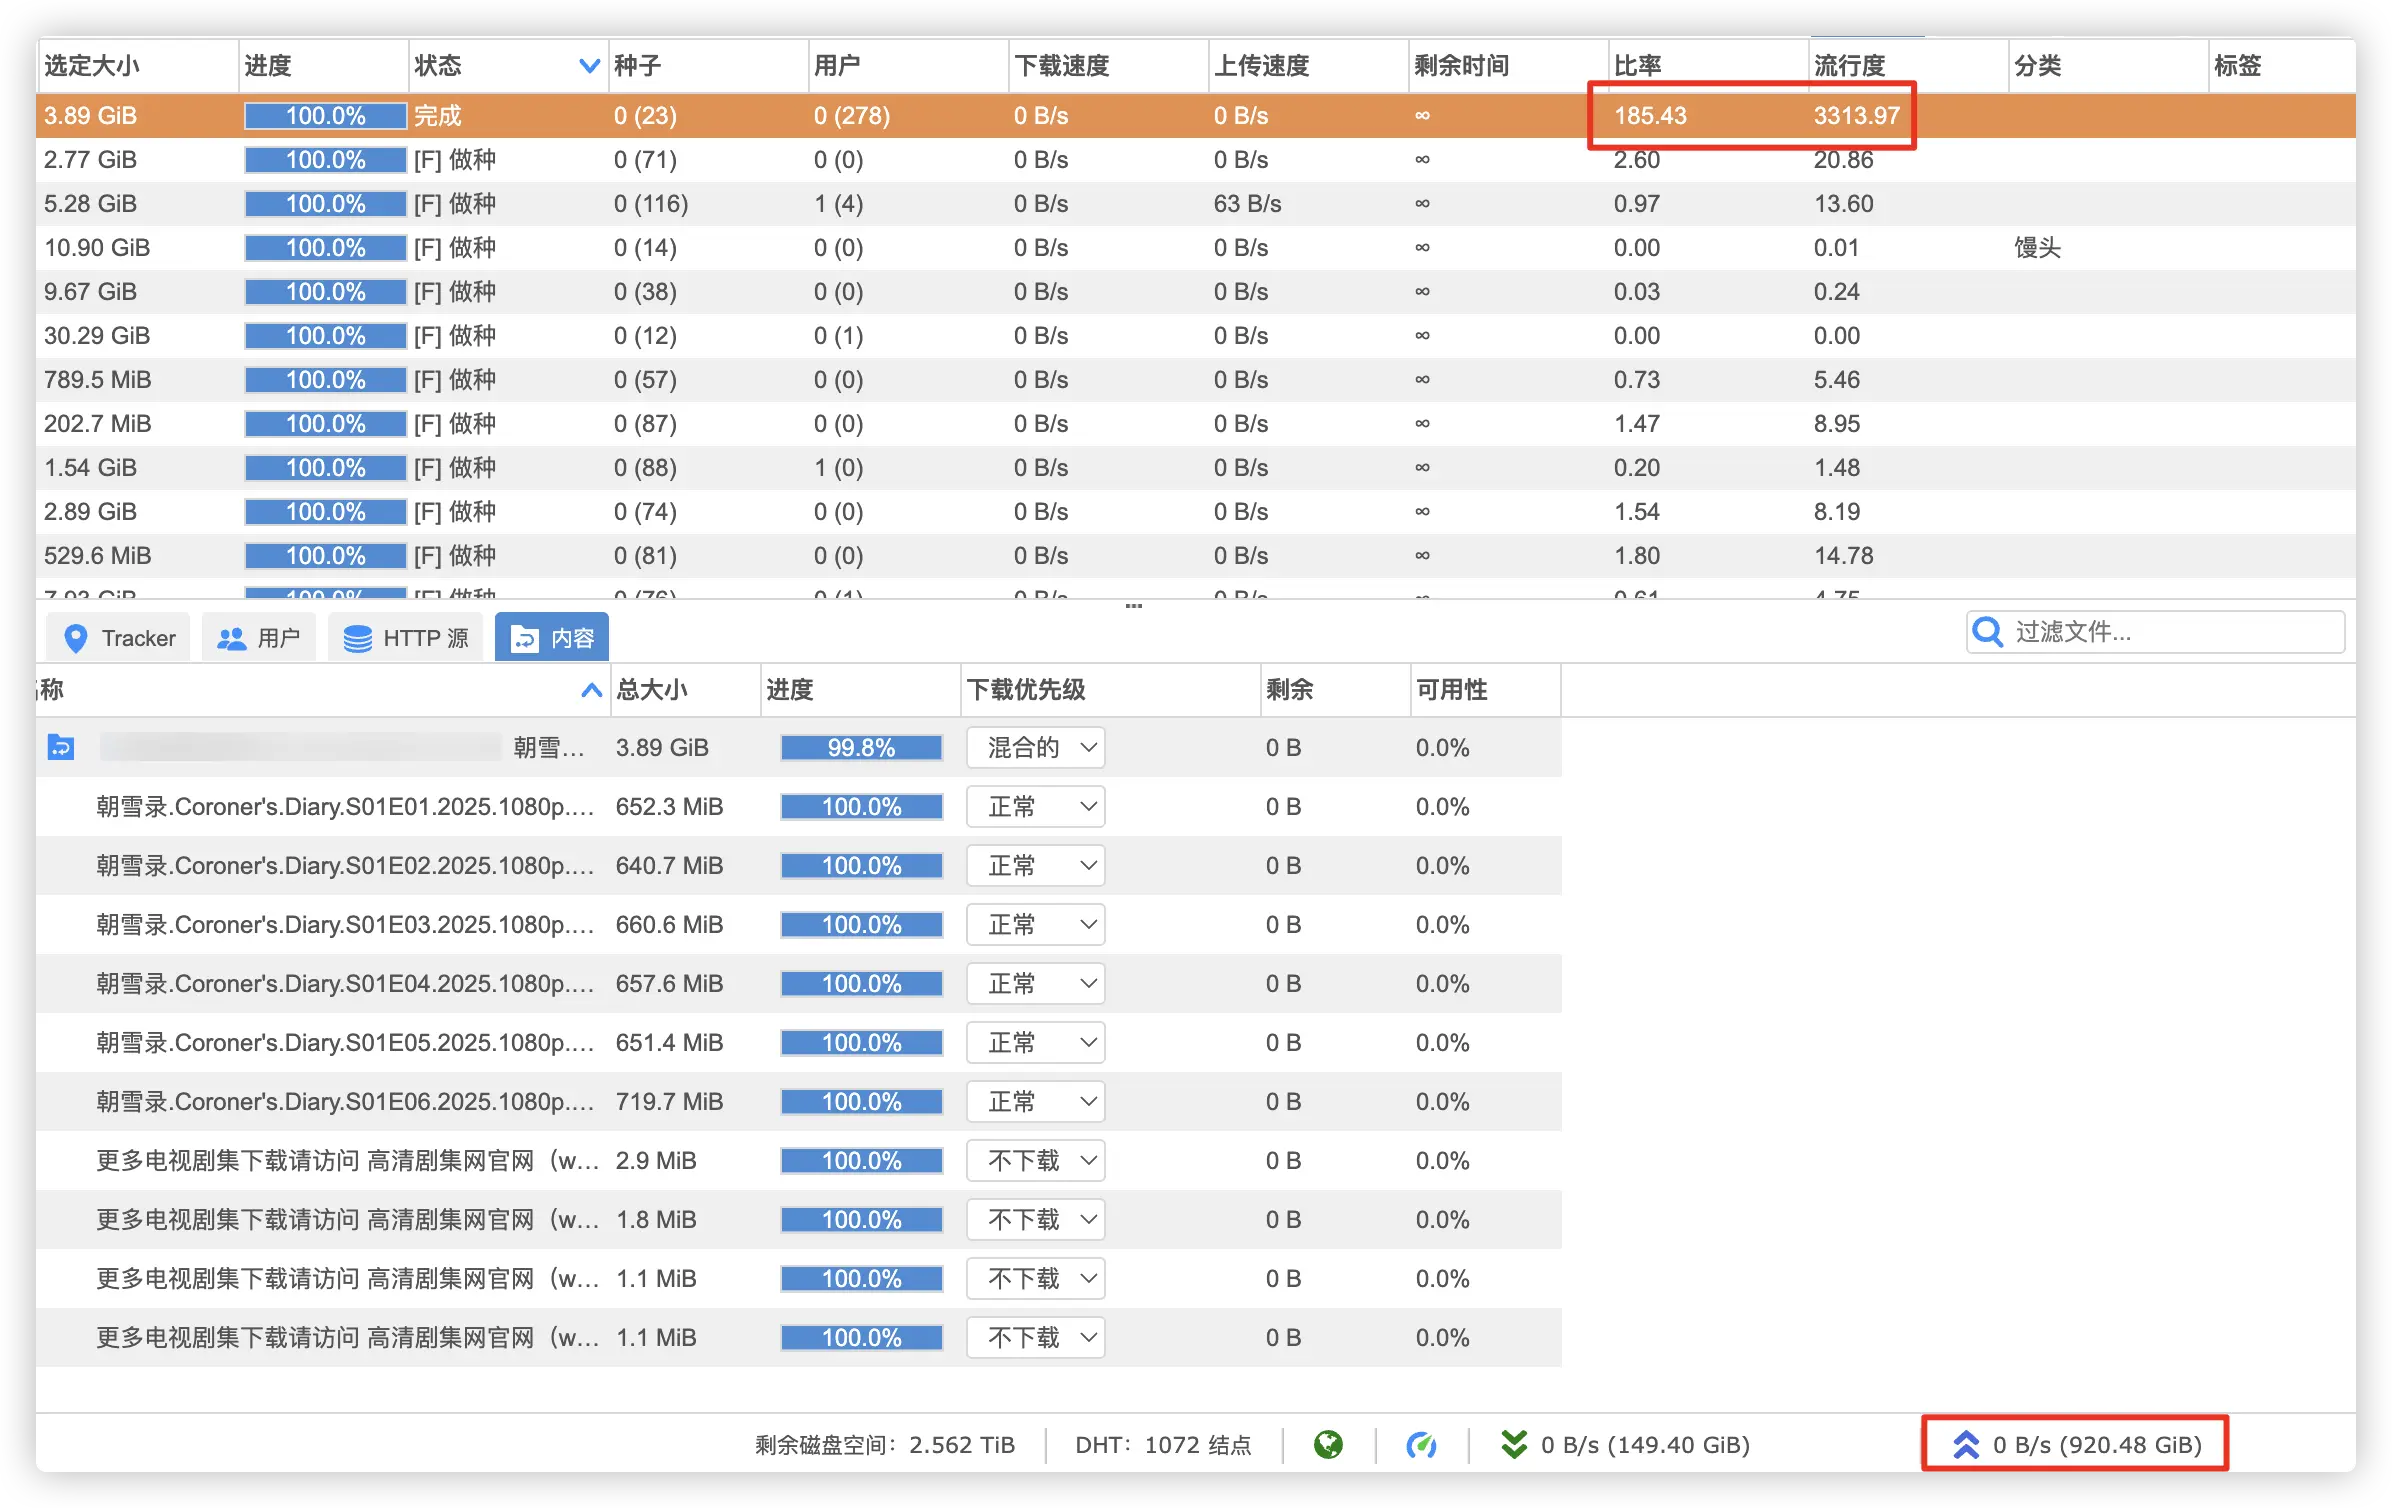The image size is (2392, 1508).
Task: Click blue upload speed arrows icon
Action: (1965, 1444)
